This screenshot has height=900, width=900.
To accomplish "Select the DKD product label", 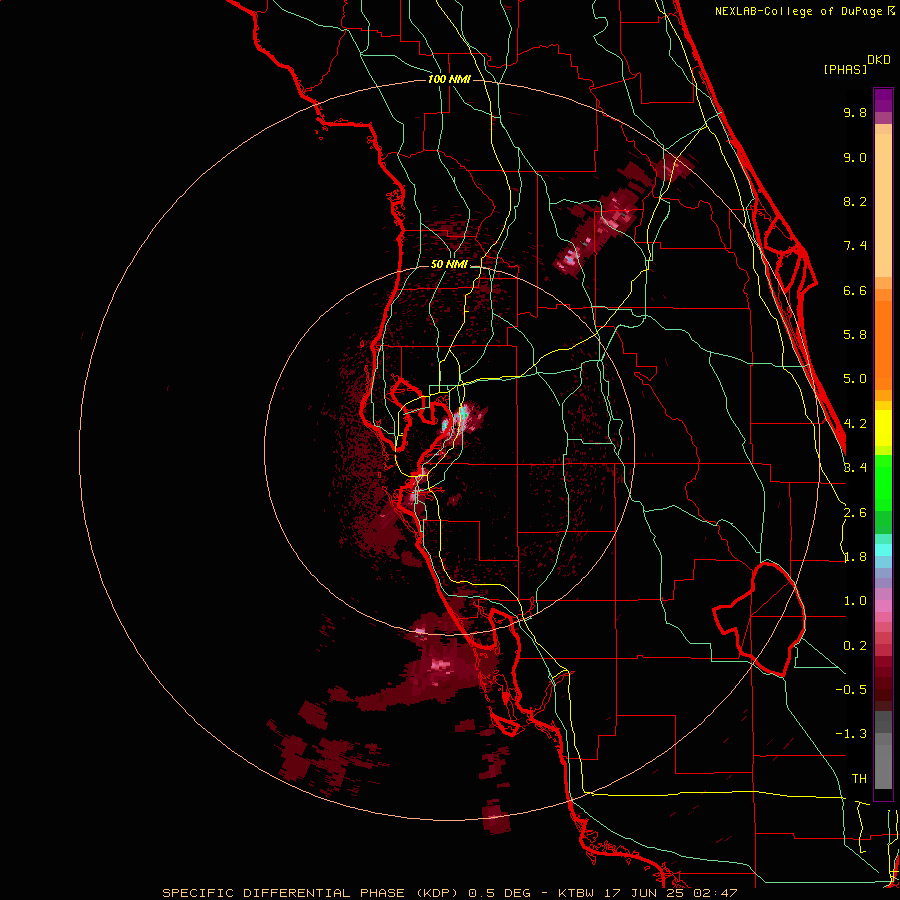I will pyautogui.click(x=878, y=59).
